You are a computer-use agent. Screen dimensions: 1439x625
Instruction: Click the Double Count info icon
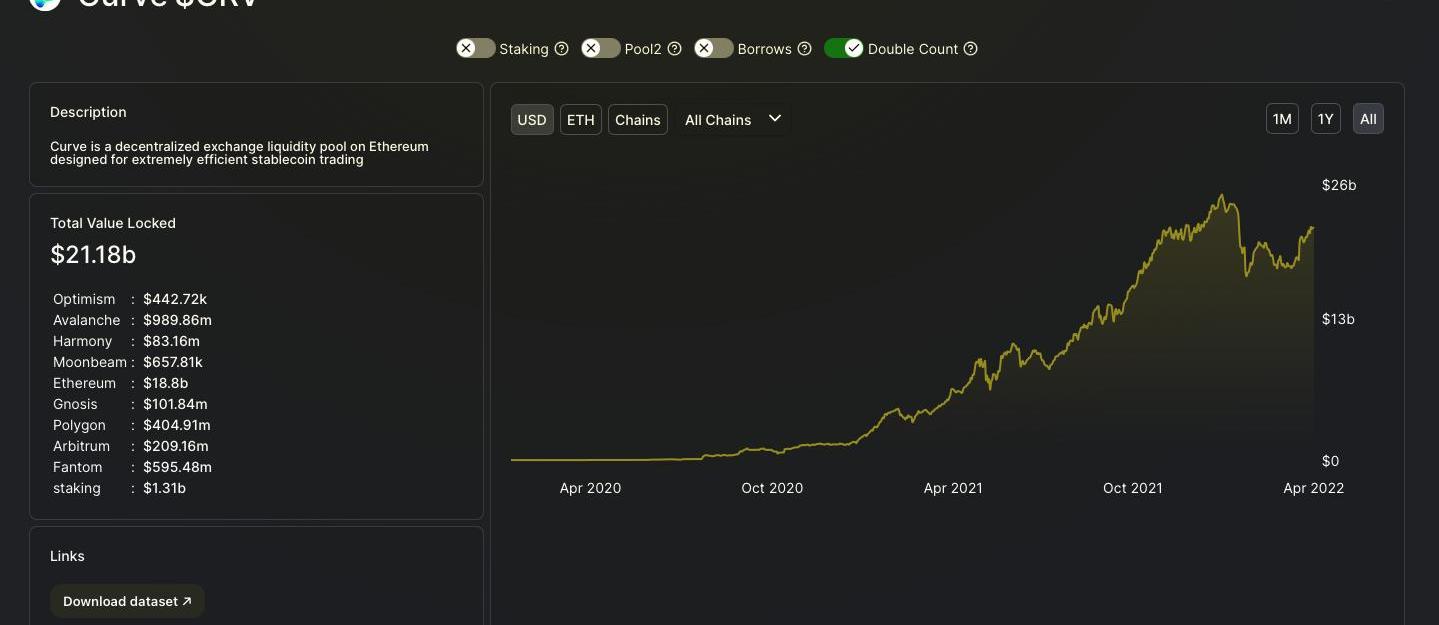(970, 49)
